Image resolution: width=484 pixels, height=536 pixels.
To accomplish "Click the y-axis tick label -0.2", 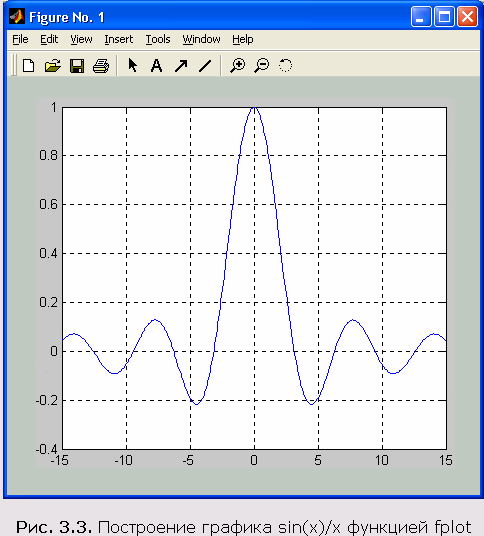I will pos(46,400).
